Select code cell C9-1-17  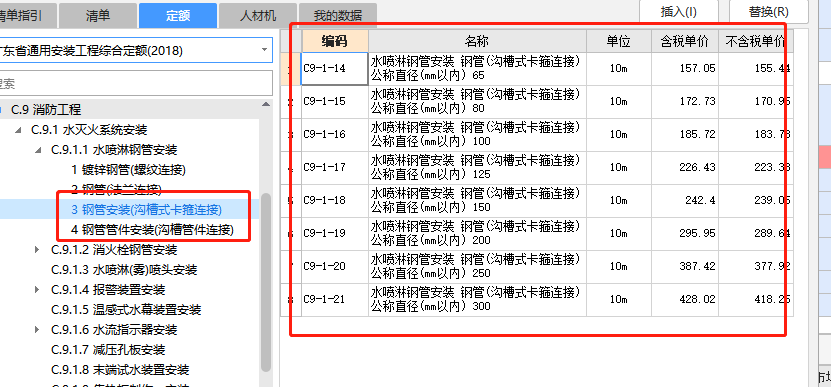(x=335, y=168)
